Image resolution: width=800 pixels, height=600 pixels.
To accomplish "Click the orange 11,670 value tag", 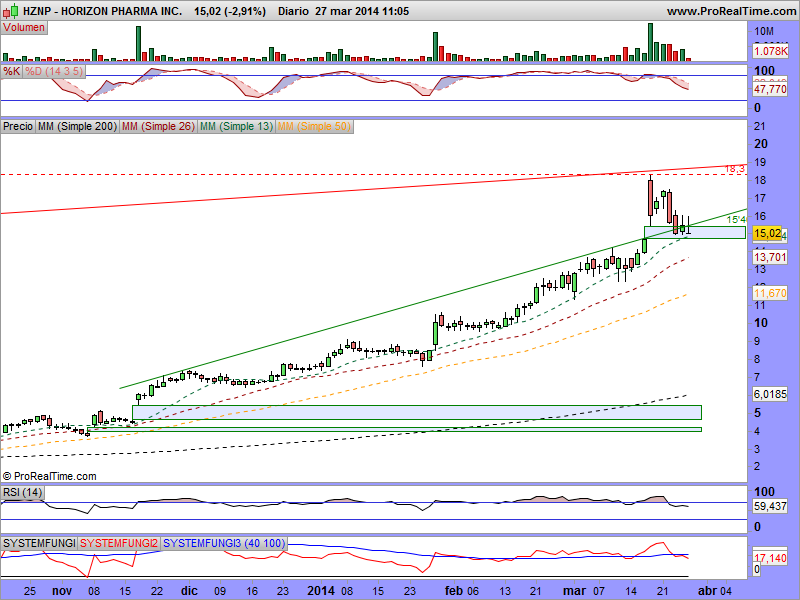I will pos(770,293).
